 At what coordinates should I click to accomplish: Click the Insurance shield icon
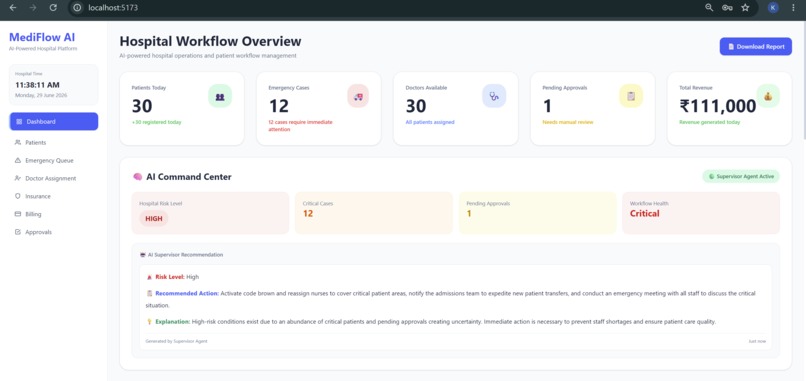pyautogui.click(x=18, y=196)
